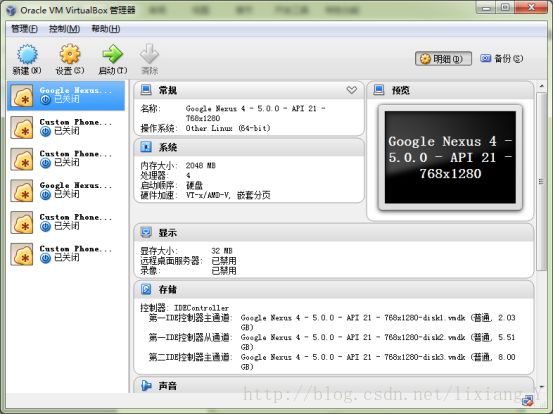The height and width of the screenshot is (414, 554).
Task: Click the details pane scroll up arrow
Action: coord(541,86)
